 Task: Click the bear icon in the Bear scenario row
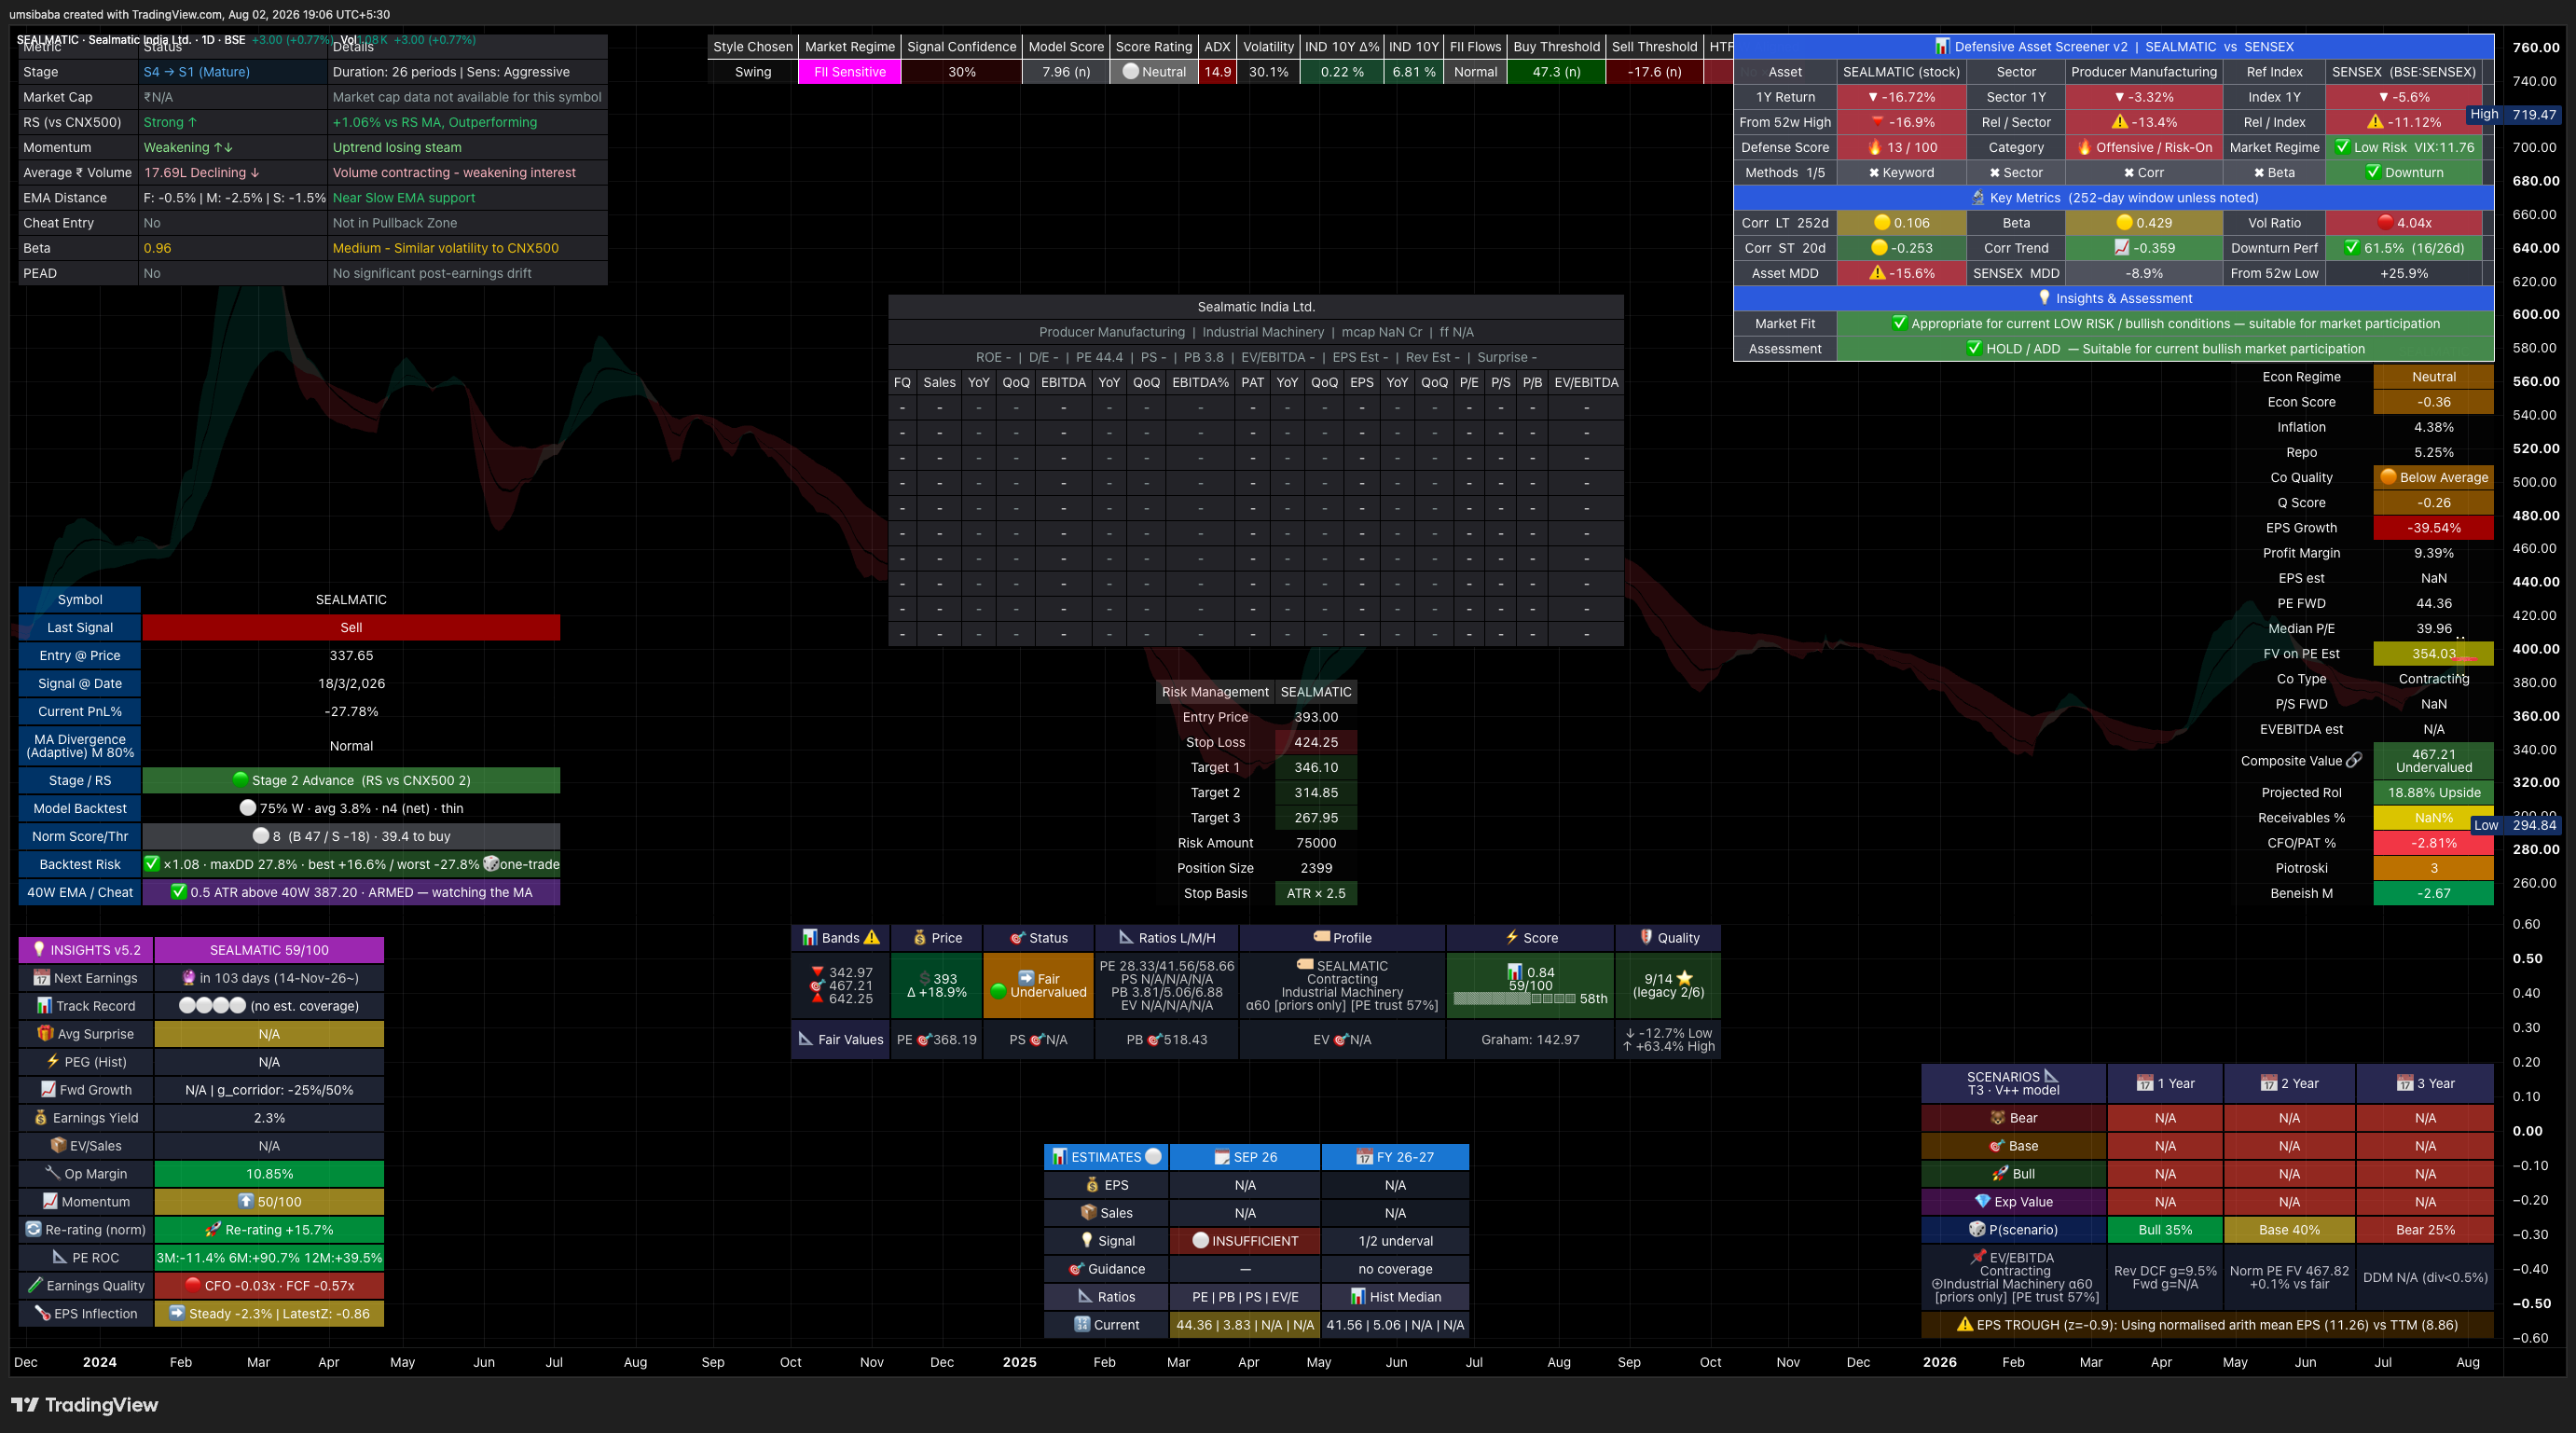tap(1998, 1118)
